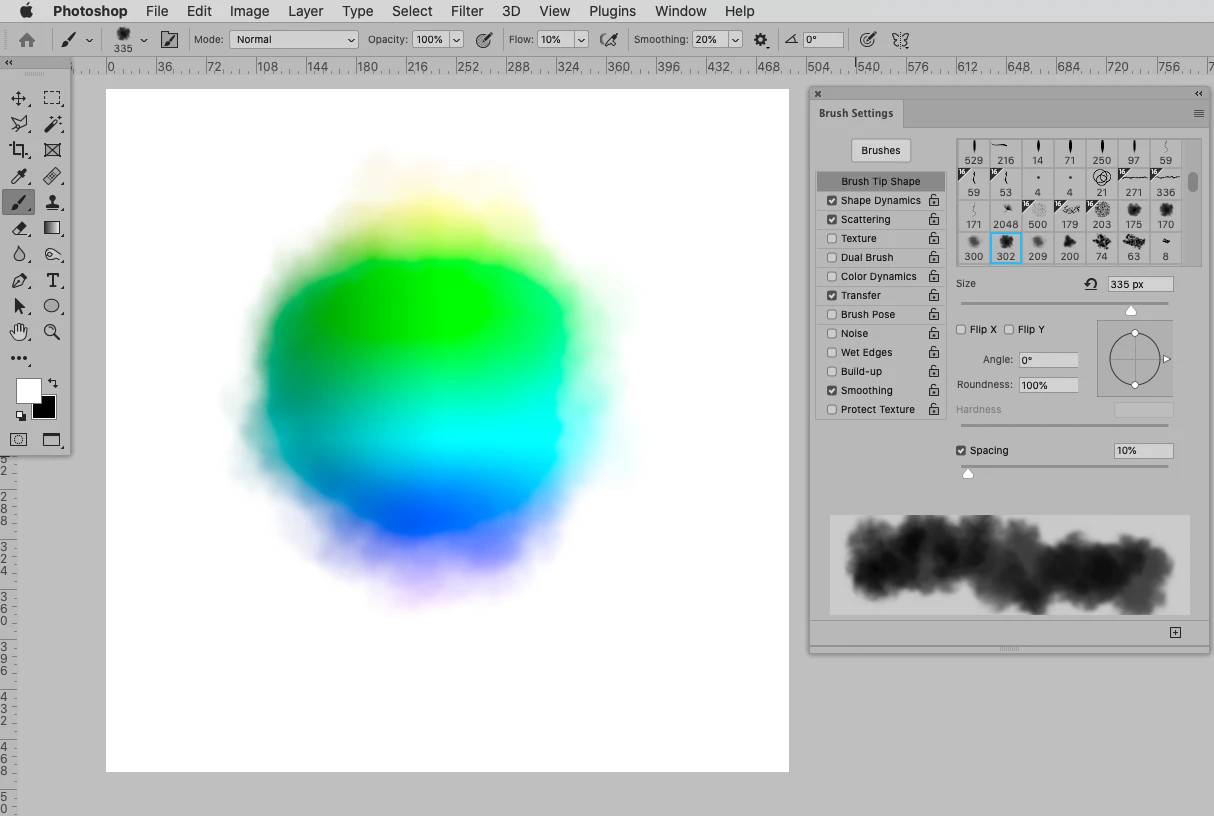Enable the Texture checkbox
This screenshot has height=816, width=1214.
pos(832,239)
